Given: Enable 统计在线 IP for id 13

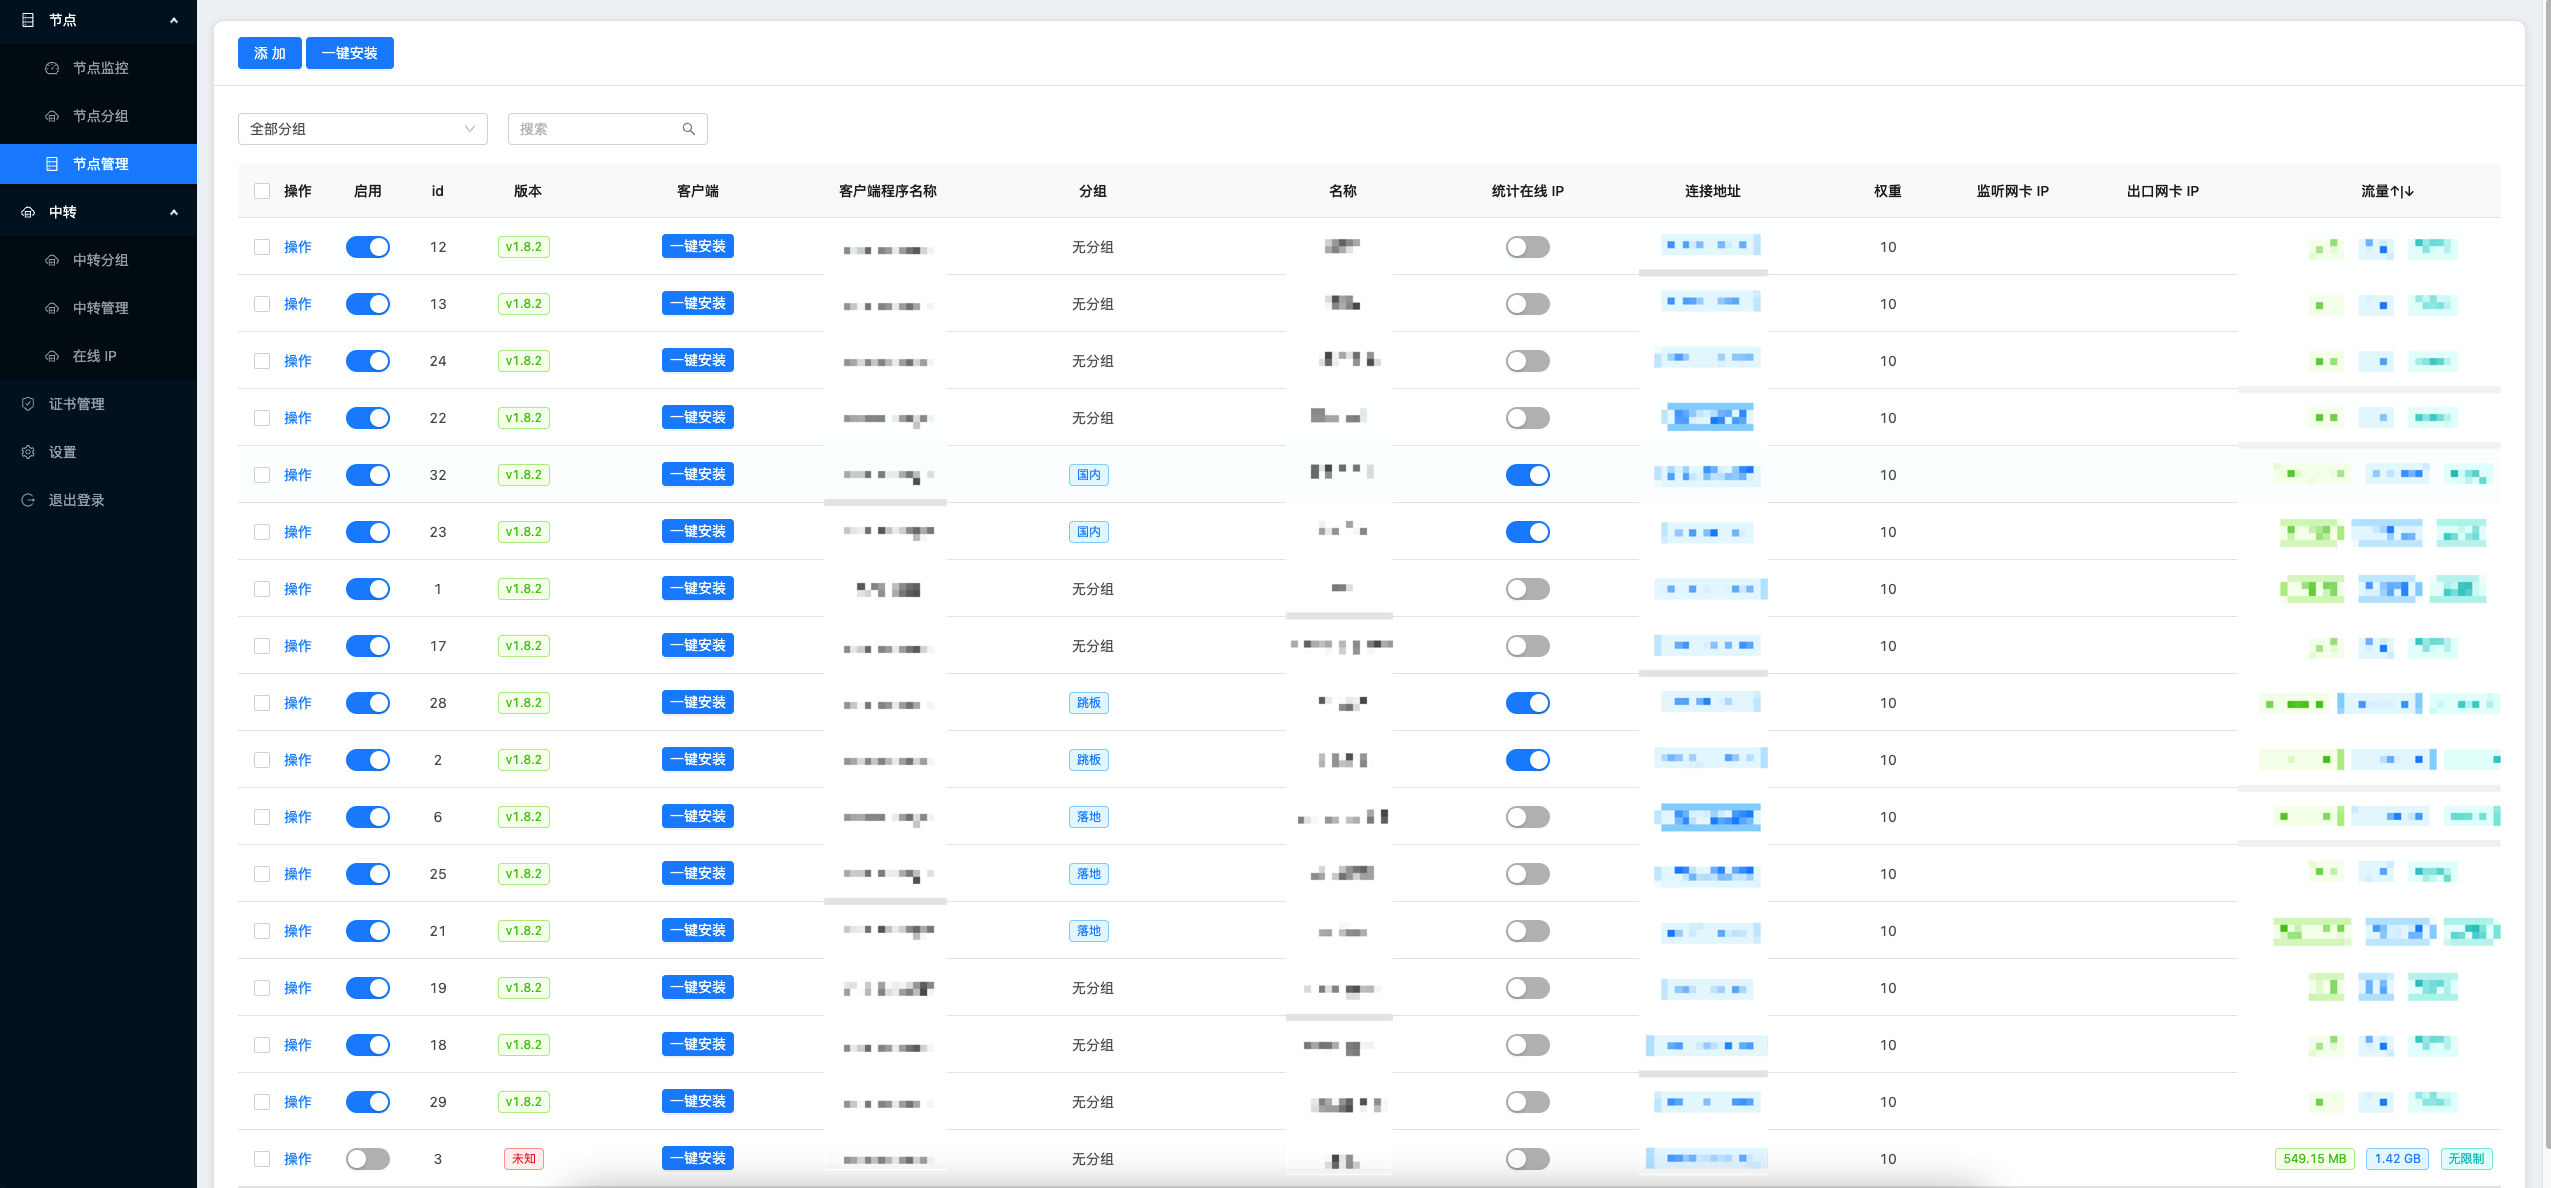Looking at the screenshot, I should [1527, 304].
